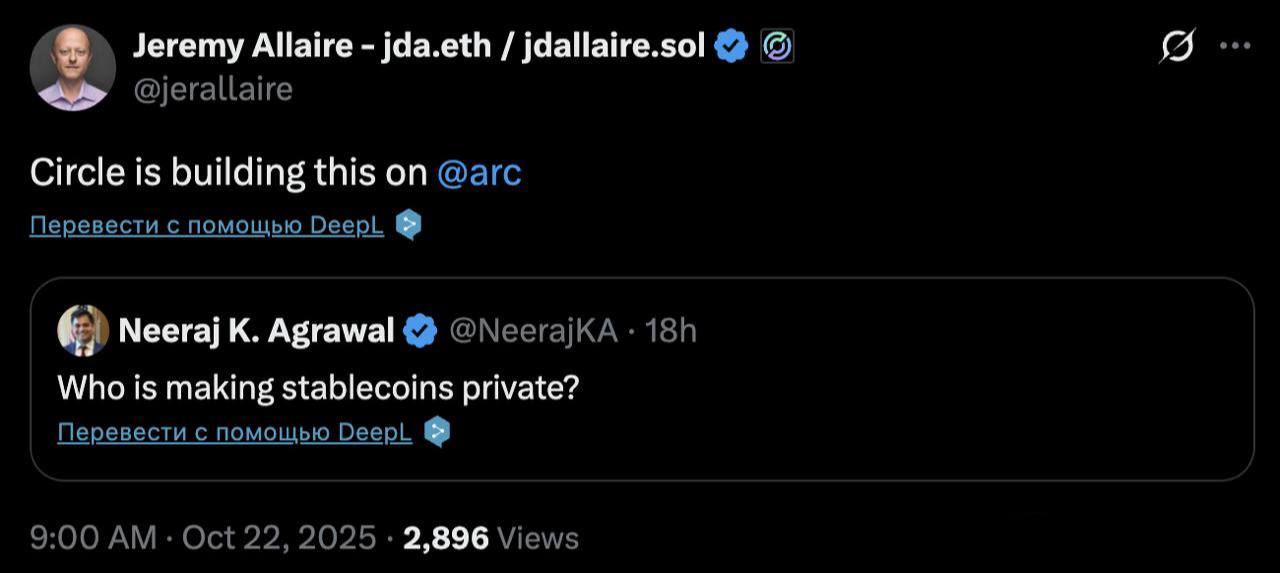Click the blue verified badge beside jdallaire.sol

click(733, 46)
